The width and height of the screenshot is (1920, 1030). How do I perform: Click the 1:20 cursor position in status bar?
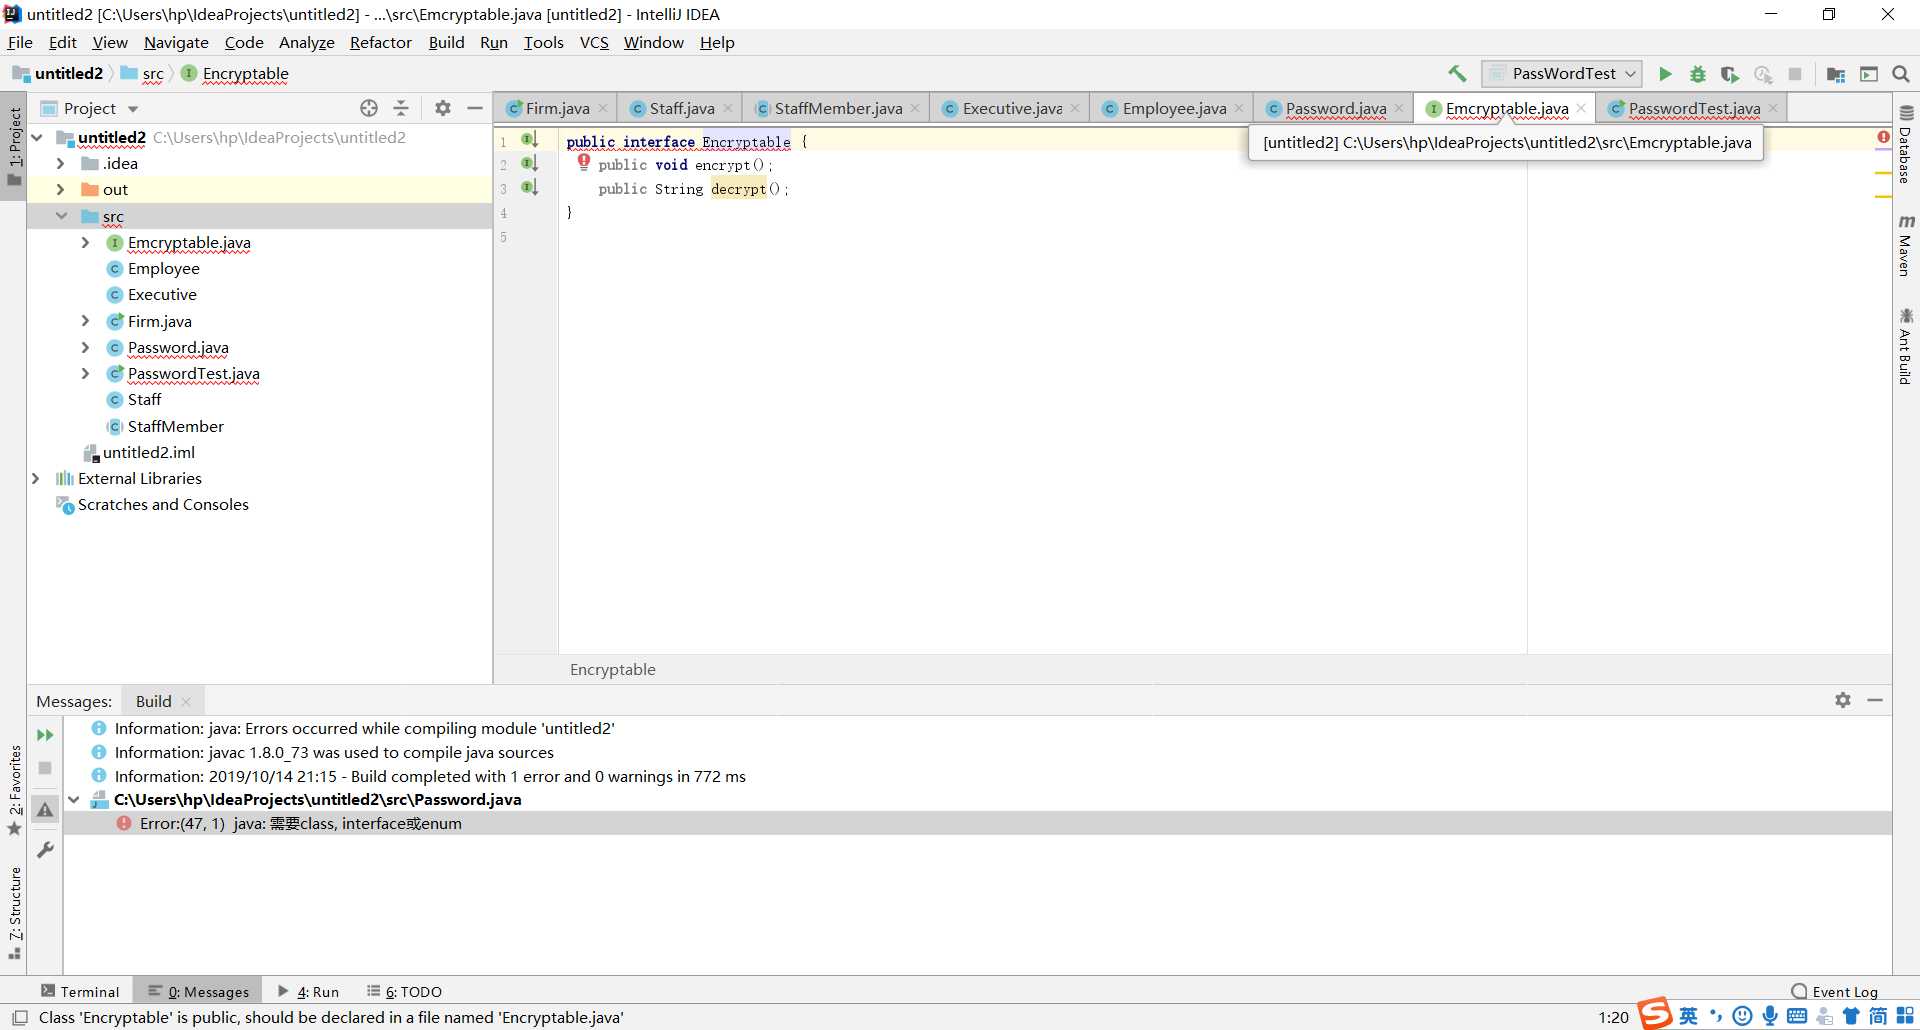pos(1613,1018)
